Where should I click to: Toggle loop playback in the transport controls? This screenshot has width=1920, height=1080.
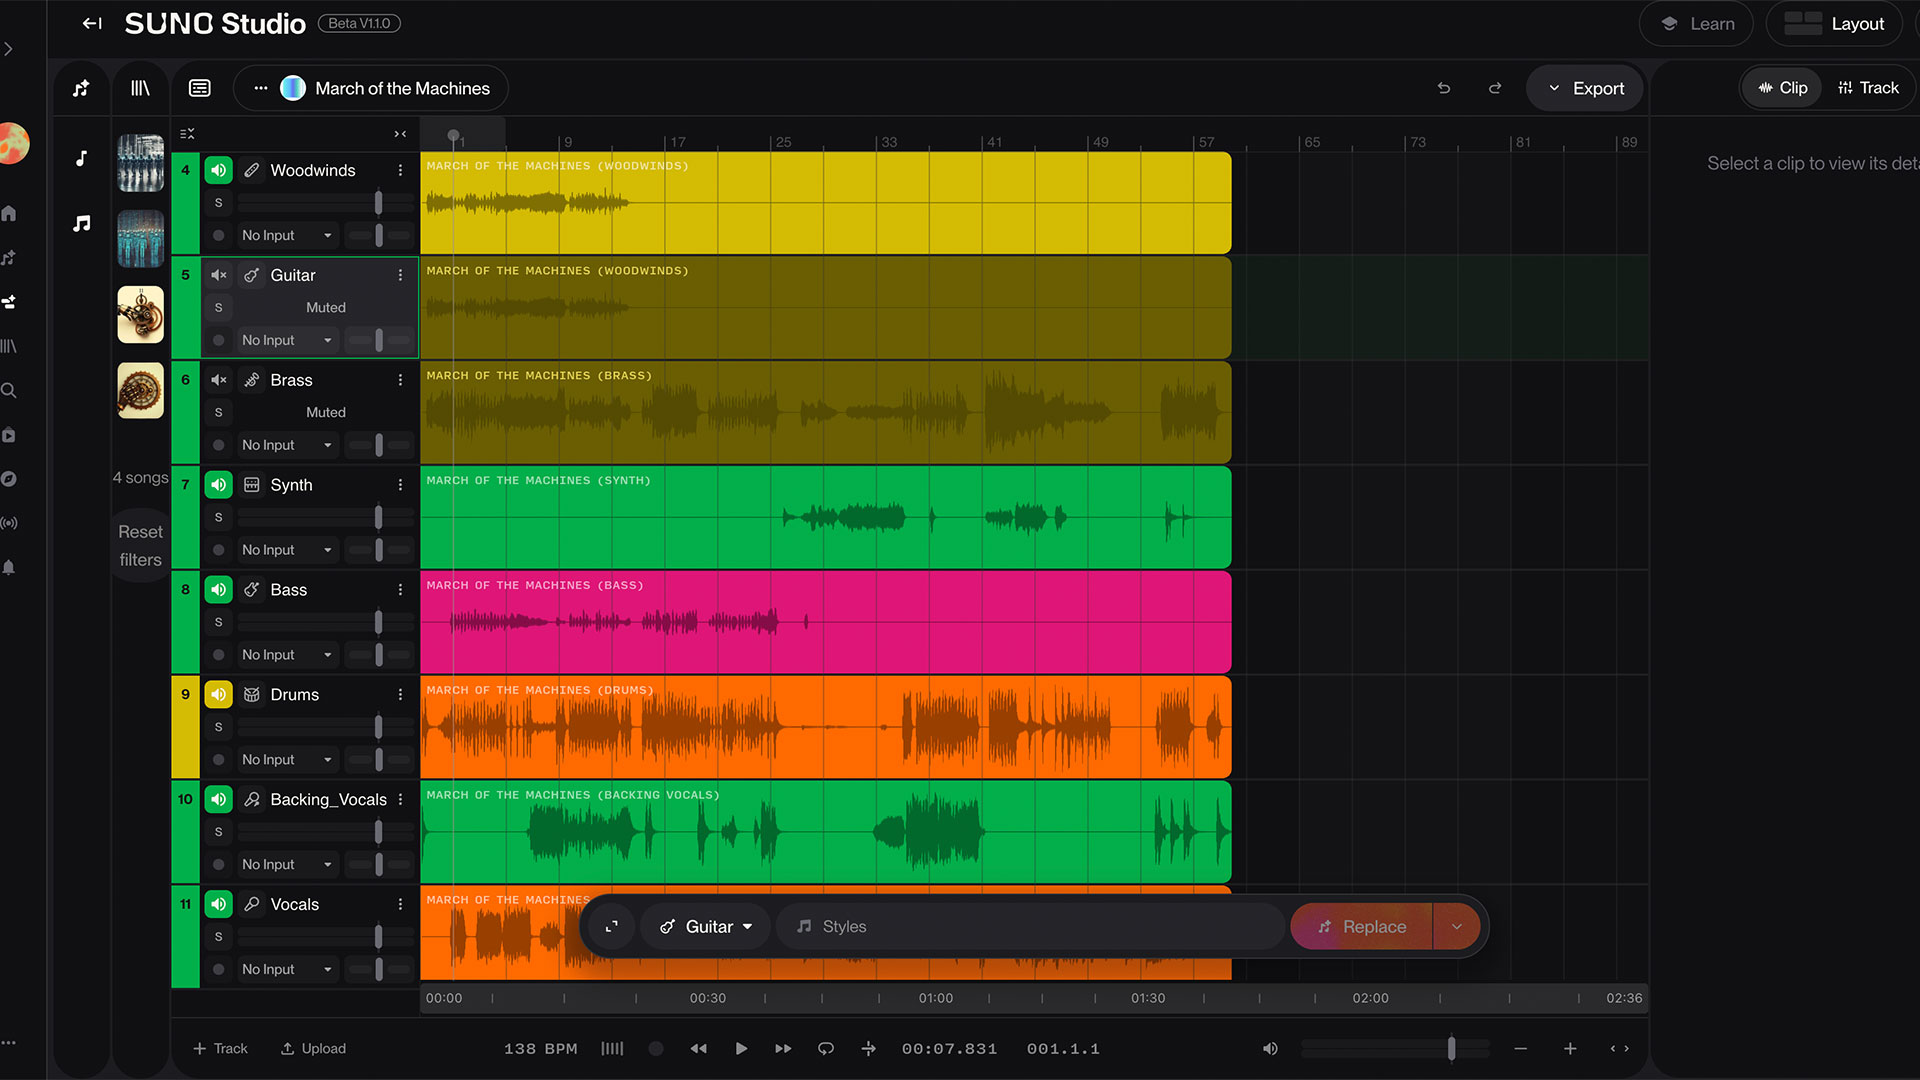click(x=826, y=1048)
